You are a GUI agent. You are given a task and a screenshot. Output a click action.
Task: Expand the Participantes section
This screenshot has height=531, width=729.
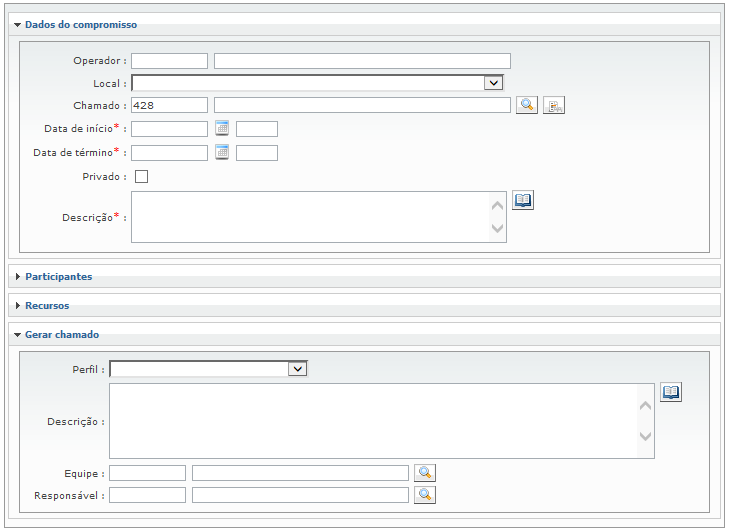58,276
